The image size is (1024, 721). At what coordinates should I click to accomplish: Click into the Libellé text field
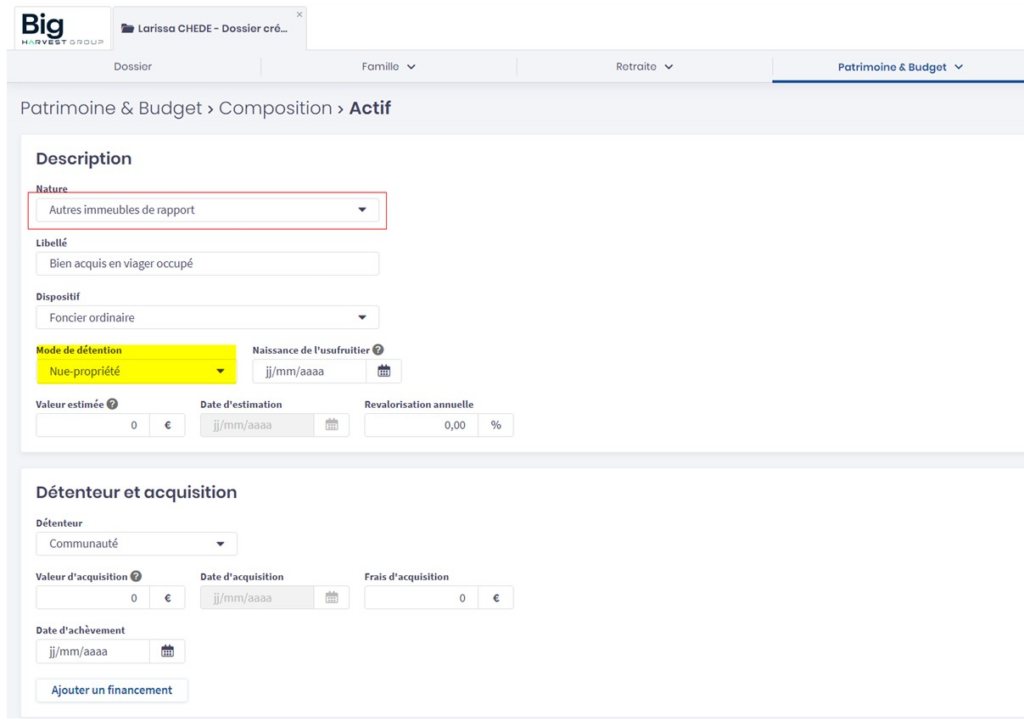coord(207,264)
